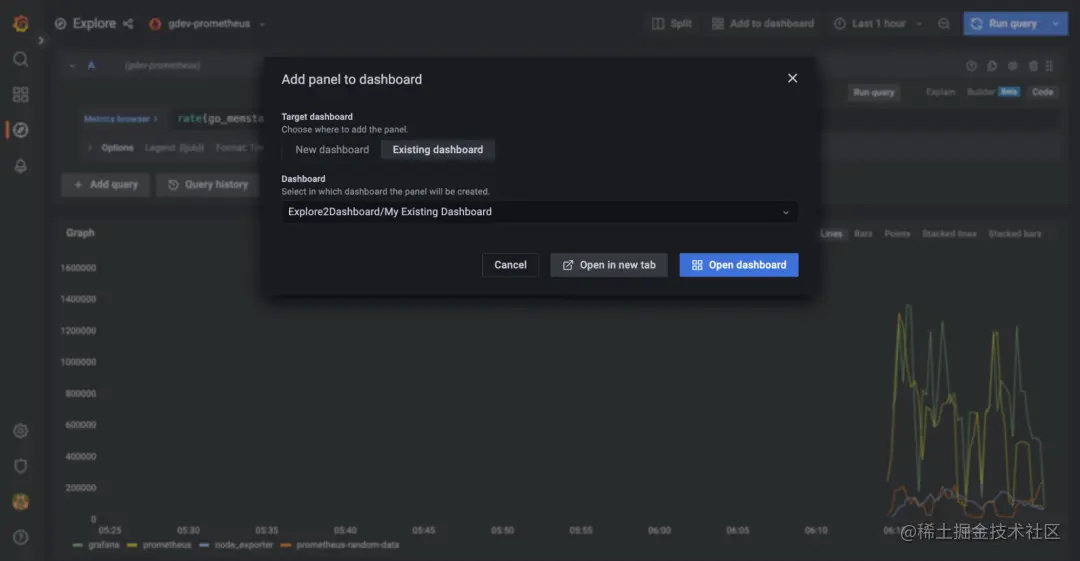Click the blue Run query button in the top bar
The width and height of the screenshot is (1080, 561).
1005,23
